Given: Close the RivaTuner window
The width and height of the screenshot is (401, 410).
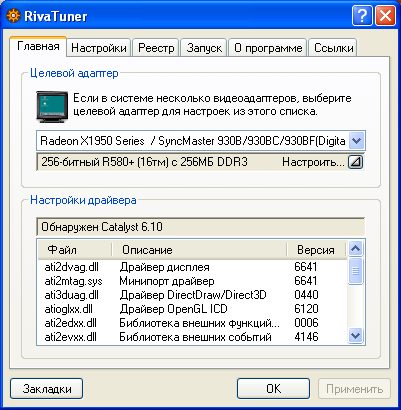Looking at the screenshot, I should pos(385,16).
